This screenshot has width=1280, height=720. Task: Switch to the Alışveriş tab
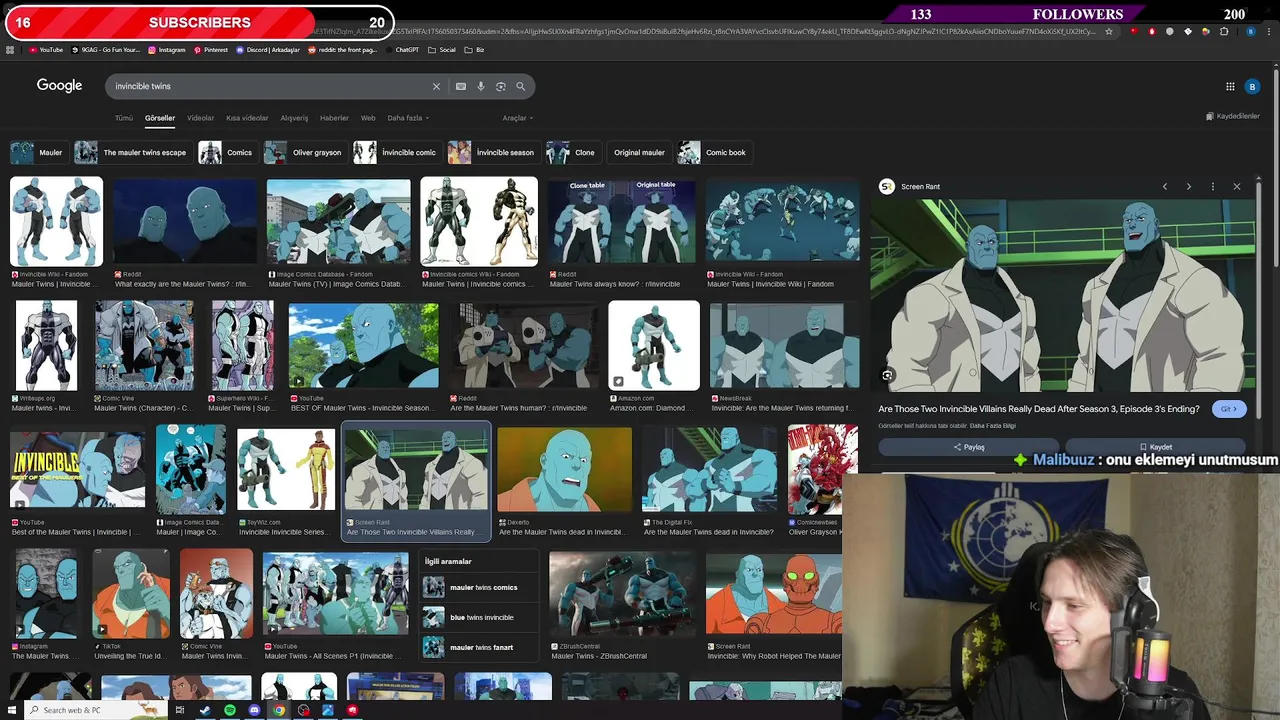point(294,118)
